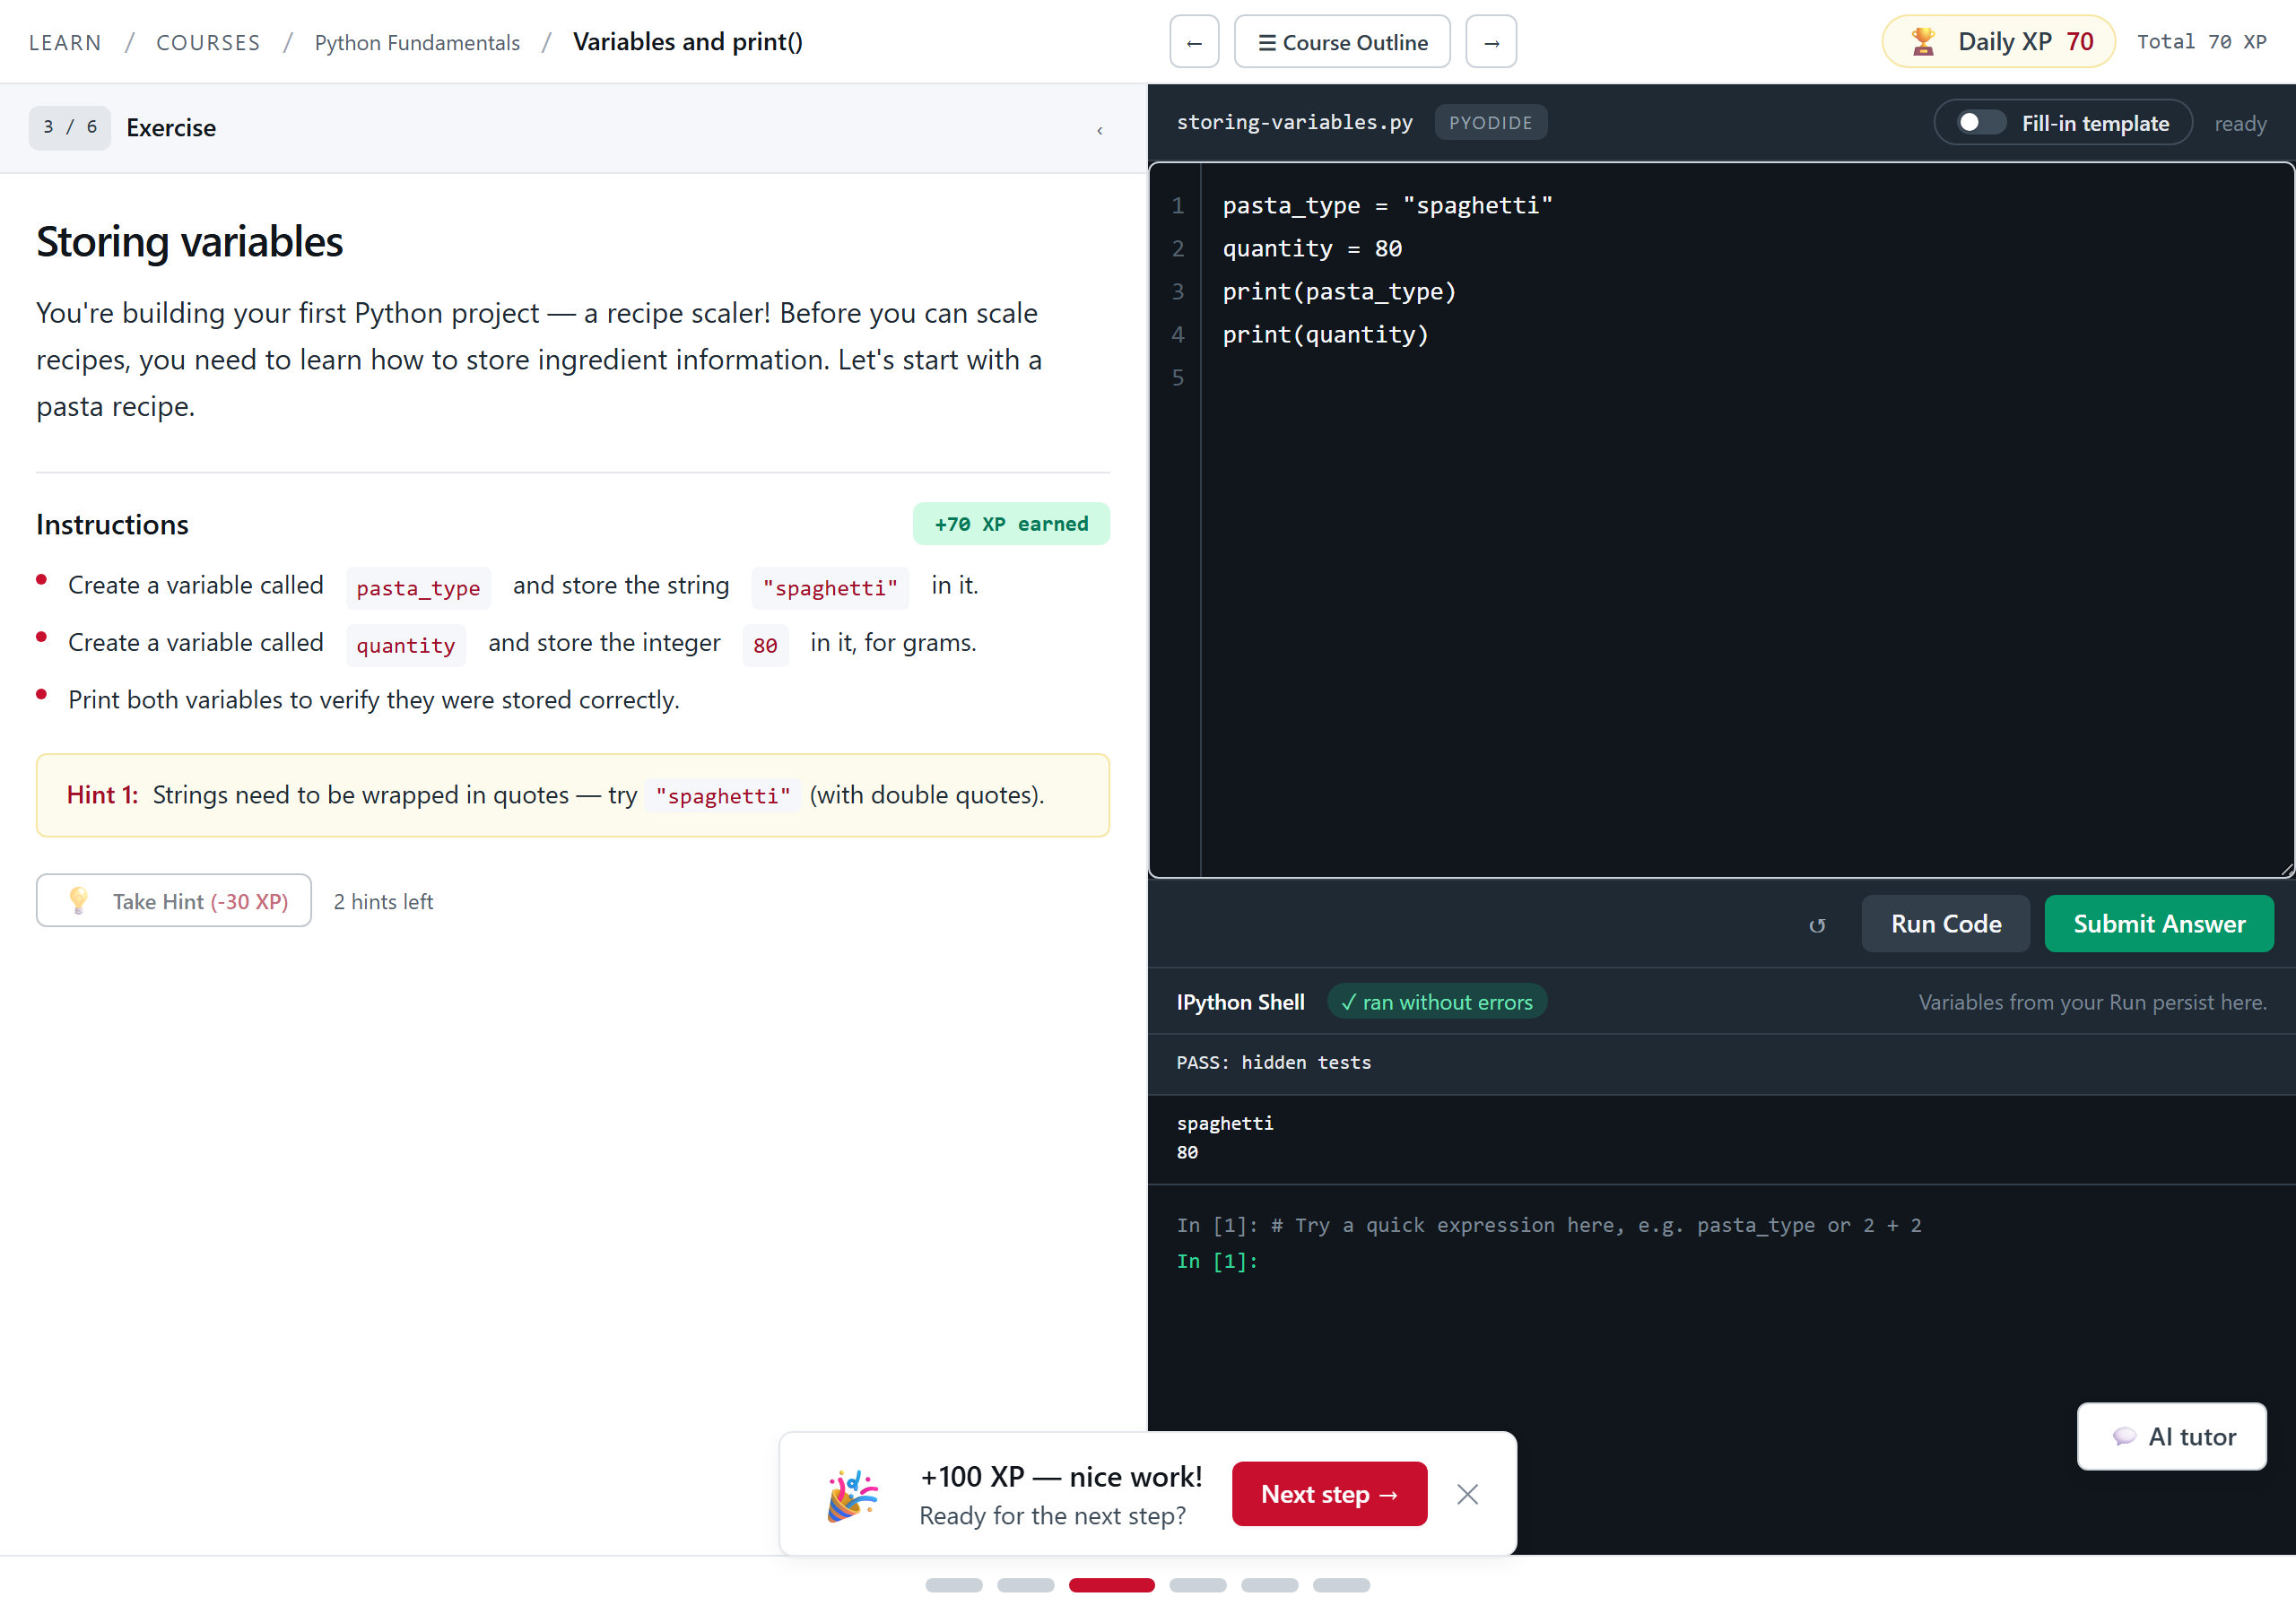Select the current step 3 progress segment
Viewport: 2296px width, 1614px height.
tap(1111, 1584)
